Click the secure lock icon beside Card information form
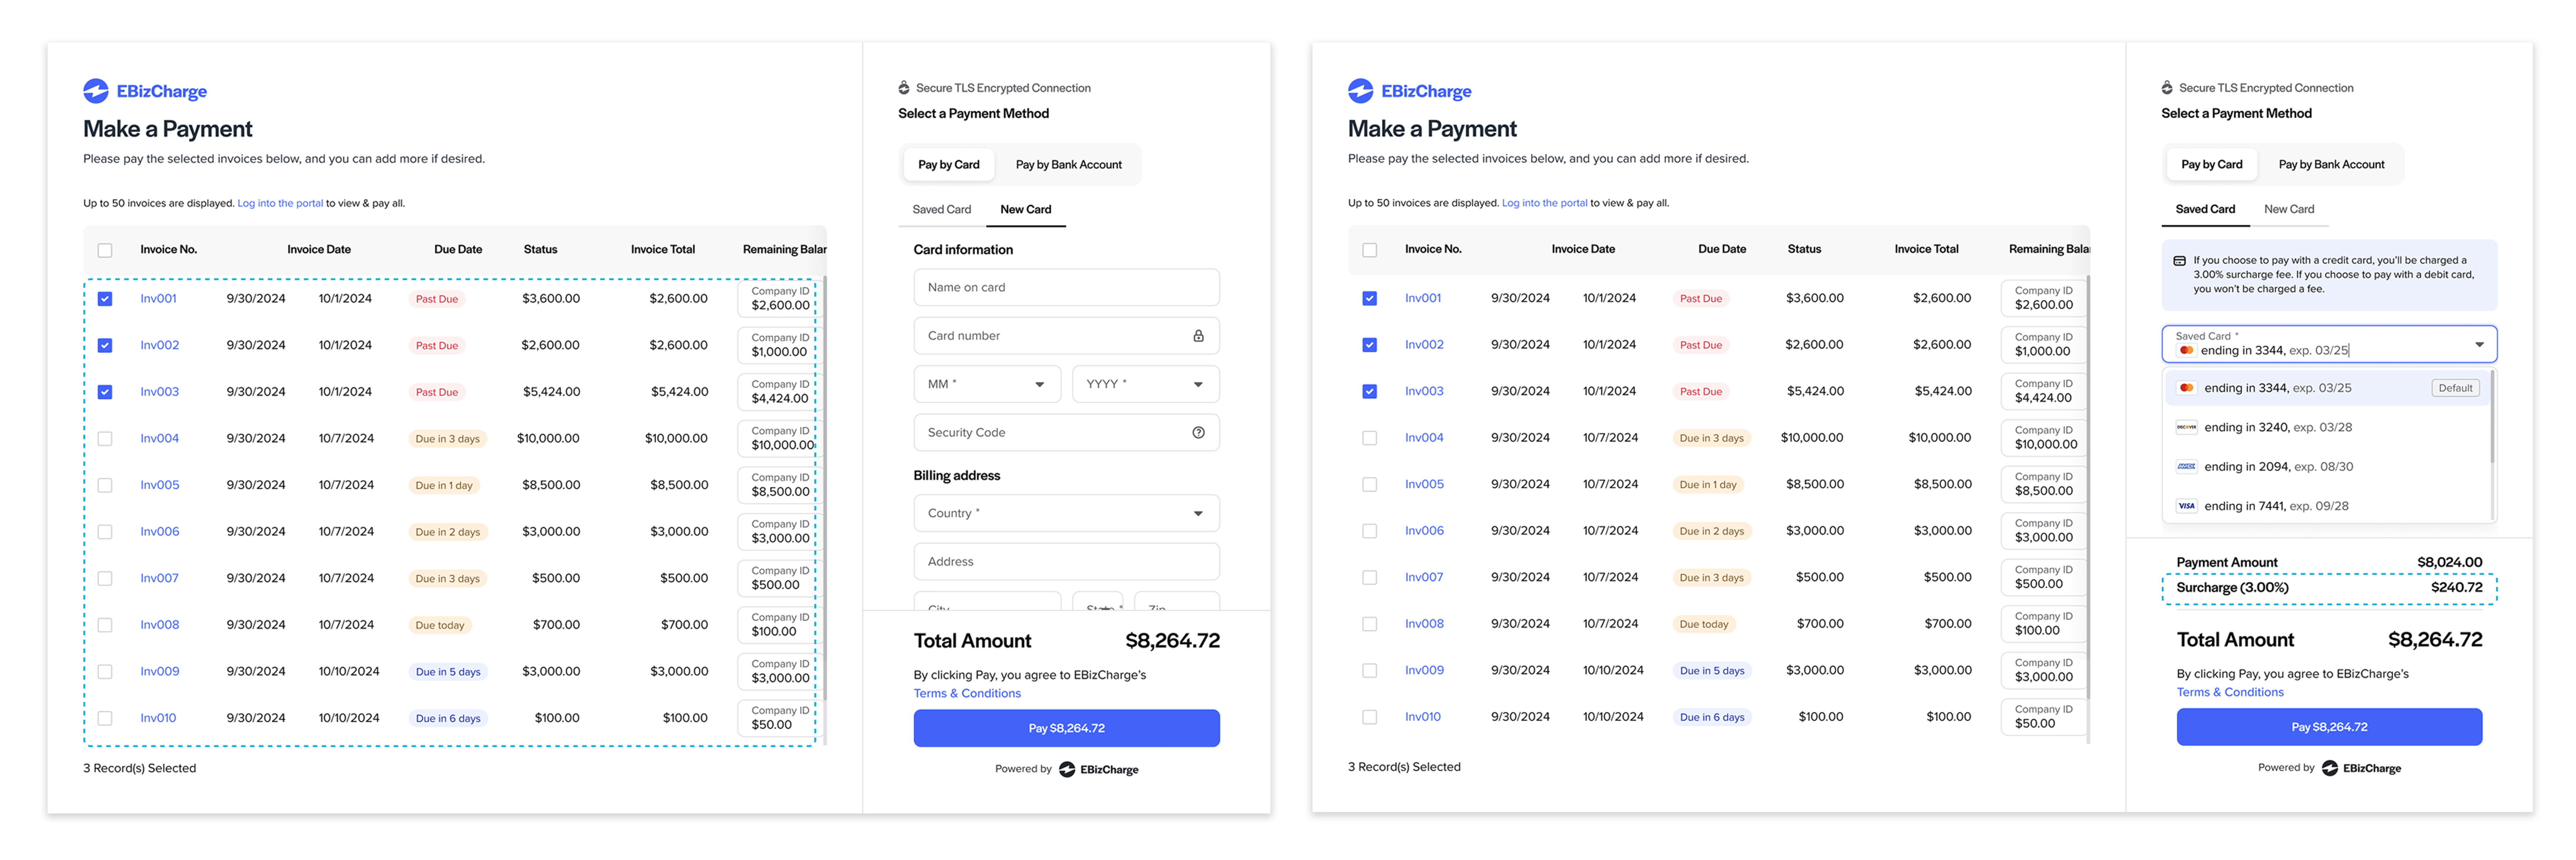Viewport: 2576px width, 860px height. [903, 88]
